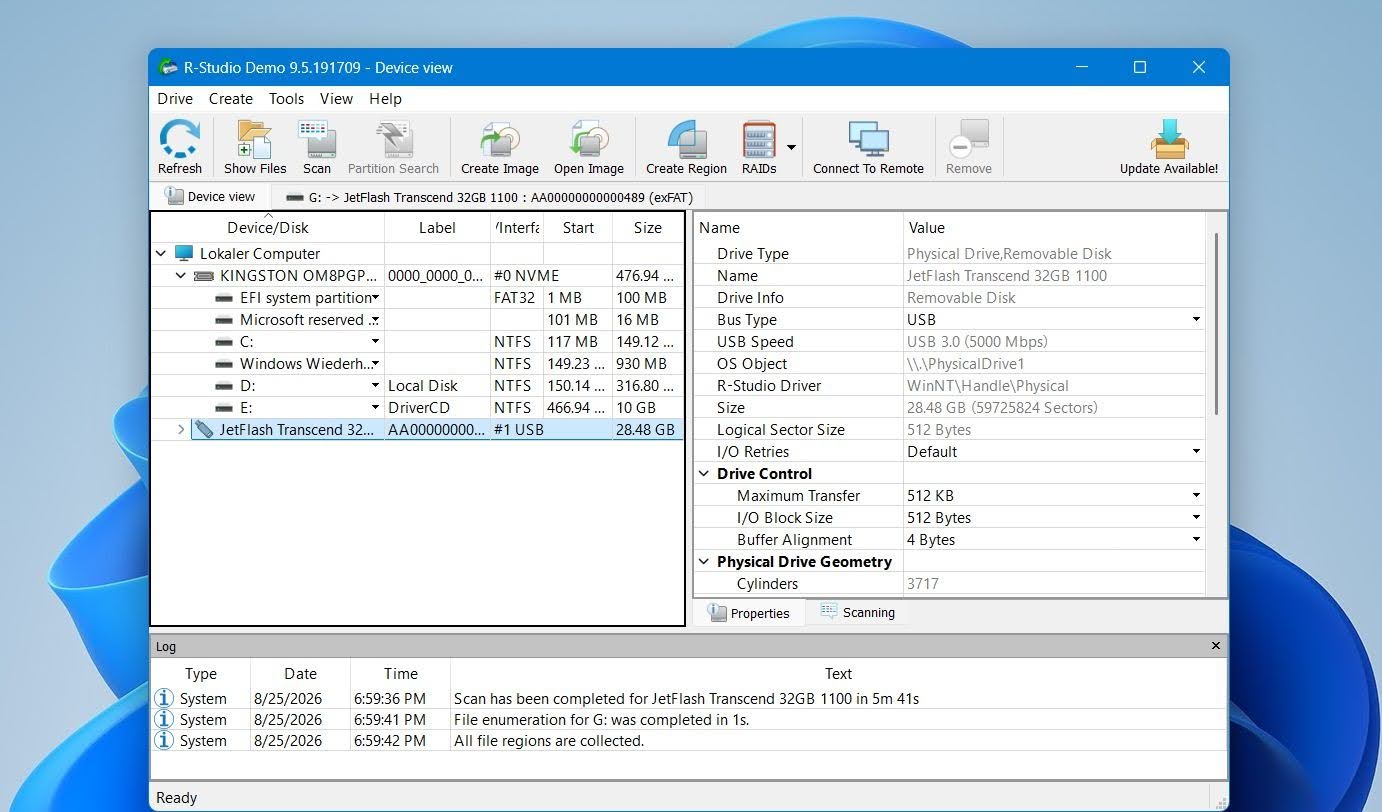
Task: Open the C: partition row dropdown arrow
Action: click(376, 342)
